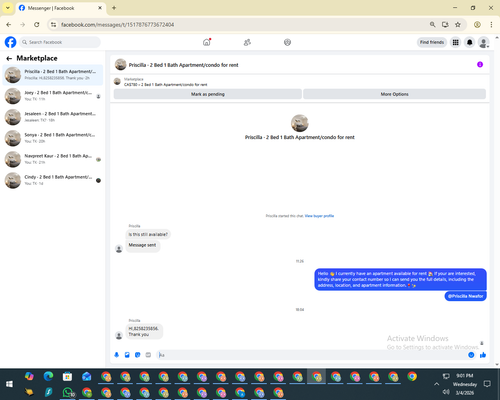Open Microsoft Edge from the taskbar

click(x=48, y=376)
